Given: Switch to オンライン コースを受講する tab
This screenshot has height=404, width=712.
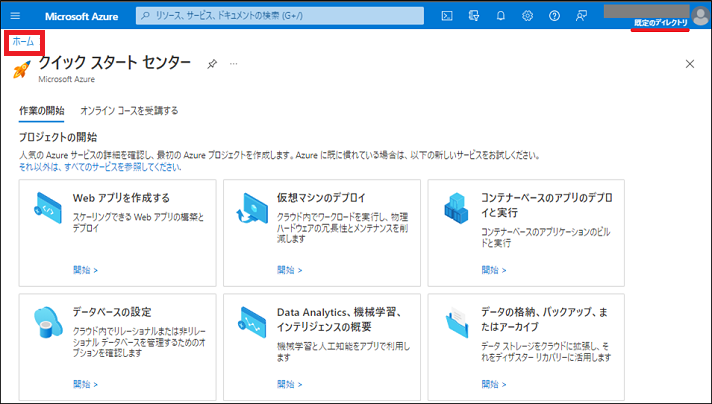Looking at the screenshot, I should pyautogui.click(x=129, y=111).
